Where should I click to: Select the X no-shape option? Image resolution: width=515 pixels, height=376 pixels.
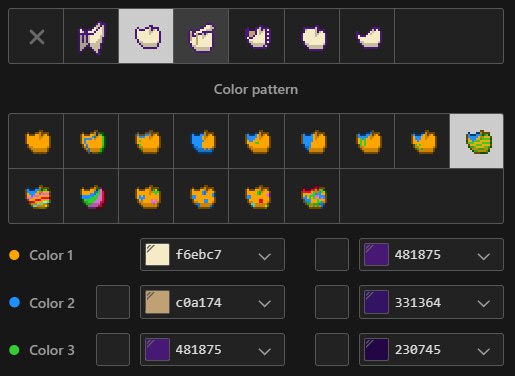36,36
